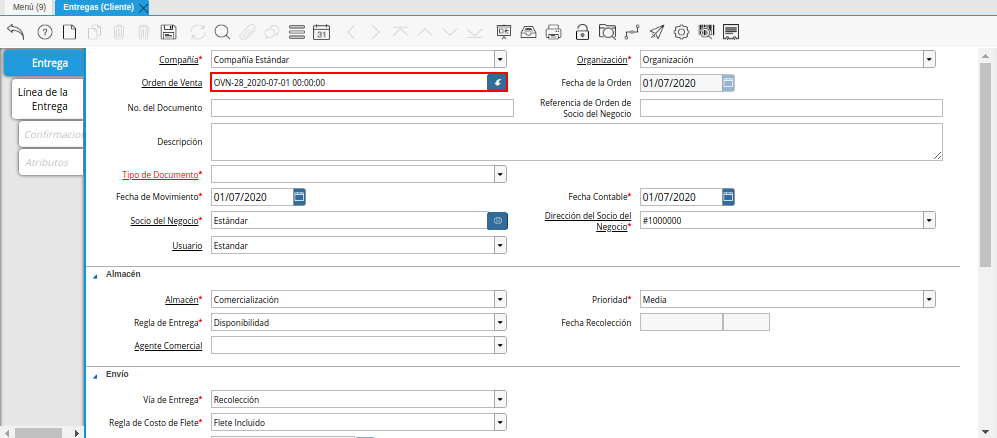Refresh the record with the circular arrows icon

click(x=198, y=32)
